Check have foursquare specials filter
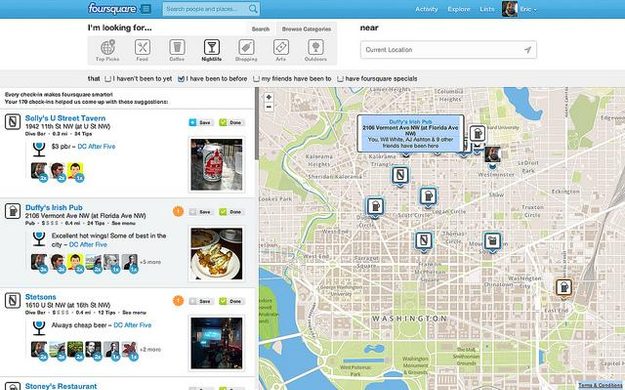625x390 pixels. tap(340, 79)
